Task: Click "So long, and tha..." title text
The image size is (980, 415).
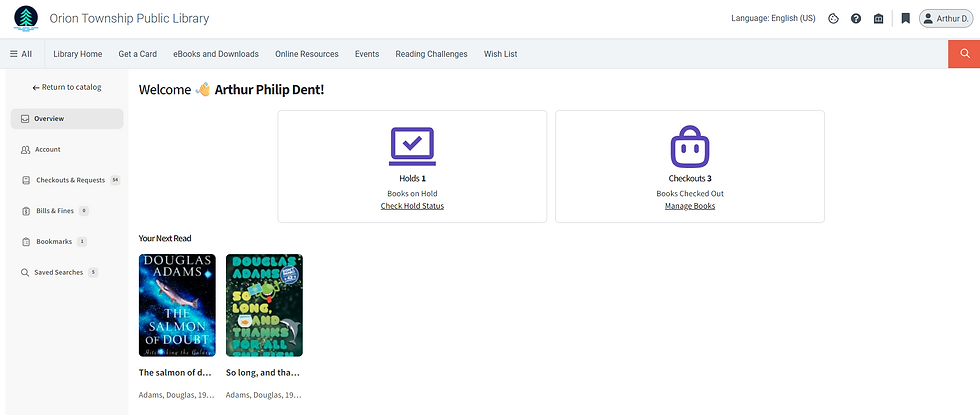Action: pos(262,372)
